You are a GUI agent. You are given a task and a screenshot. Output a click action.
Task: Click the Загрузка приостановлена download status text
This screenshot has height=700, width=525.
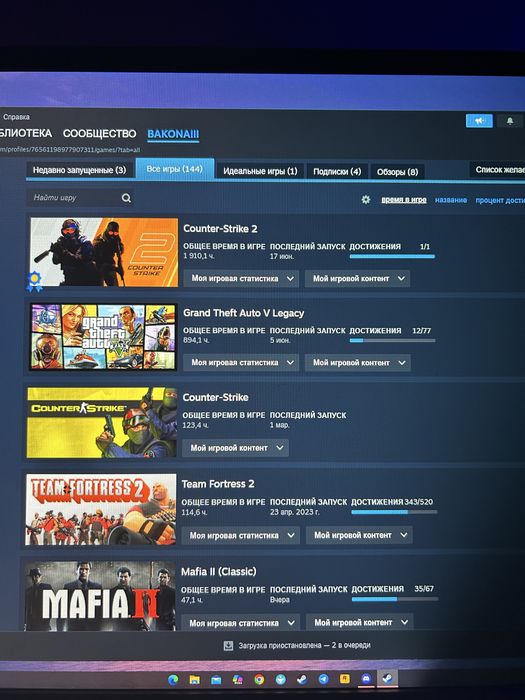pos(304,646)
